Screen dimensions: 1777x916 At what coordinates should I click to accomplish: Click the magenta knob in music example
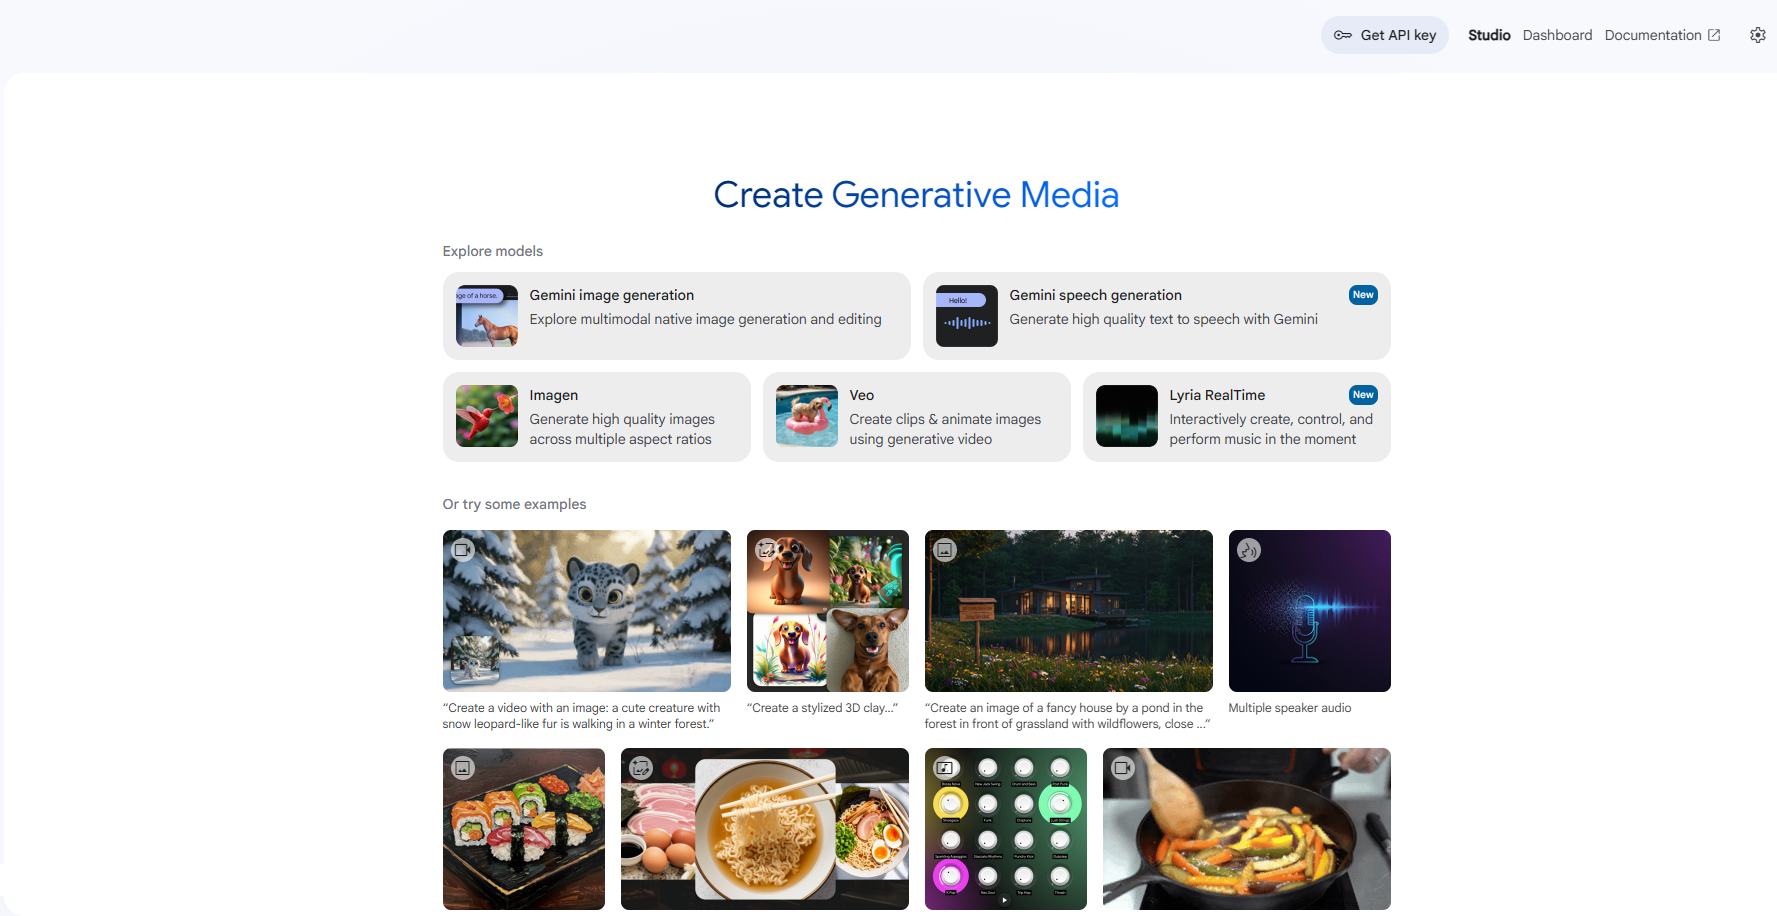point(951,876)
